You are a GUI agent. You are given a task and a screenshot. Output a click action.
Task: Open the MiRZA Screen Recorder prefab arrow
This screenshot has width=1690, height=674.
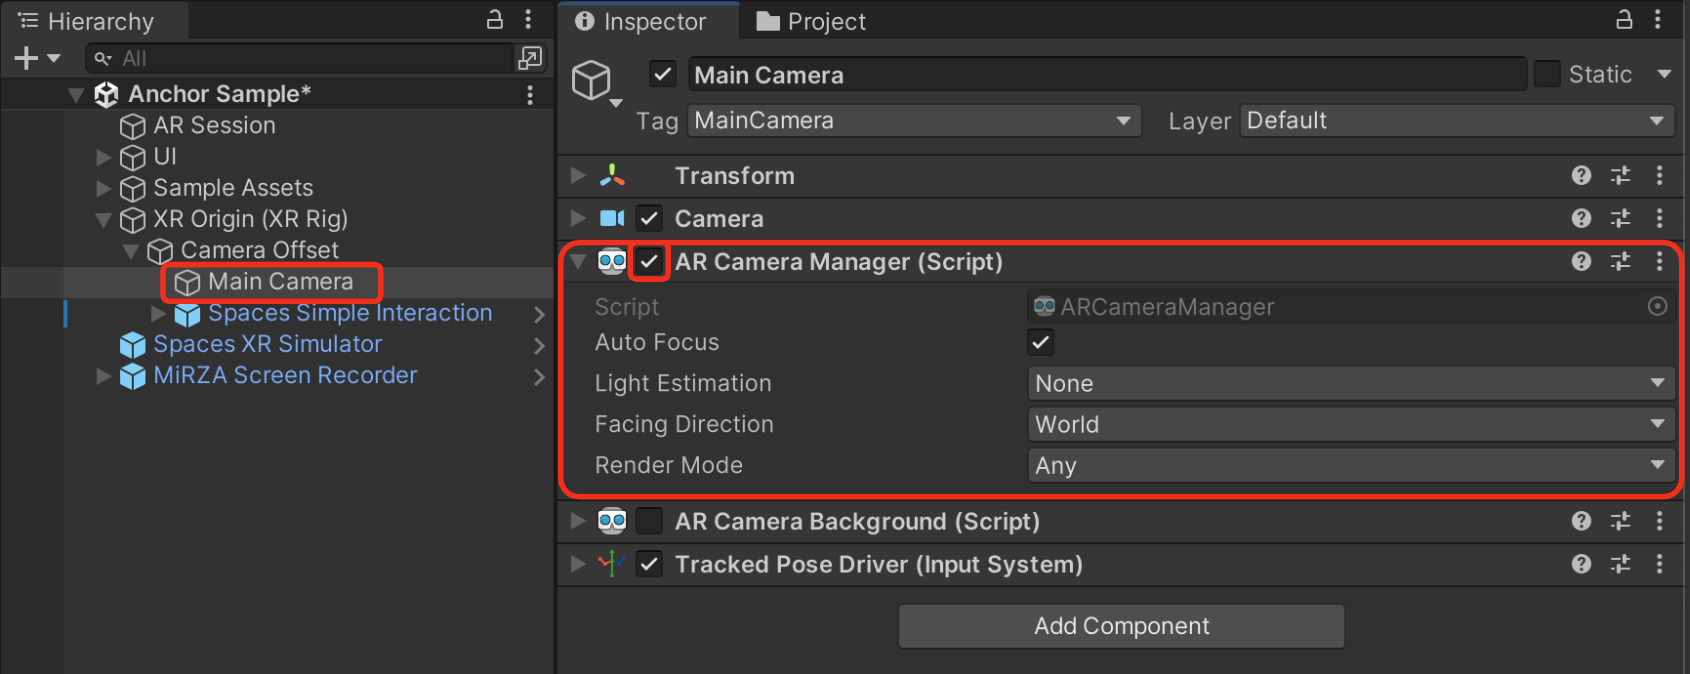click(x=539, y=377)
